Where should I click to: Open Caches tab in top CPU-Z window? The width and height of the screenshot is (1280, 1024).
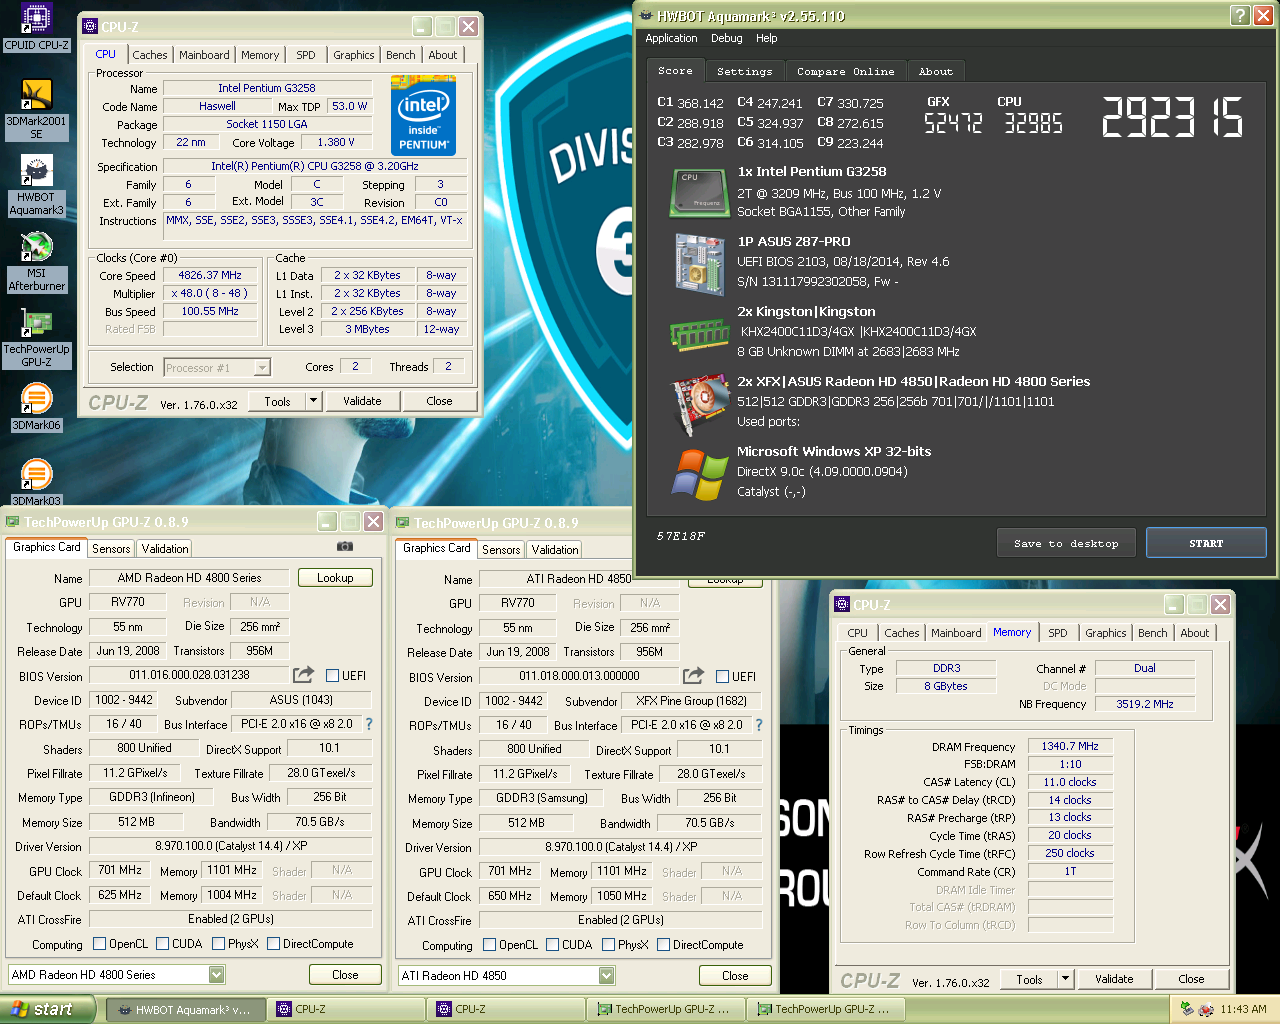(150, 55)
